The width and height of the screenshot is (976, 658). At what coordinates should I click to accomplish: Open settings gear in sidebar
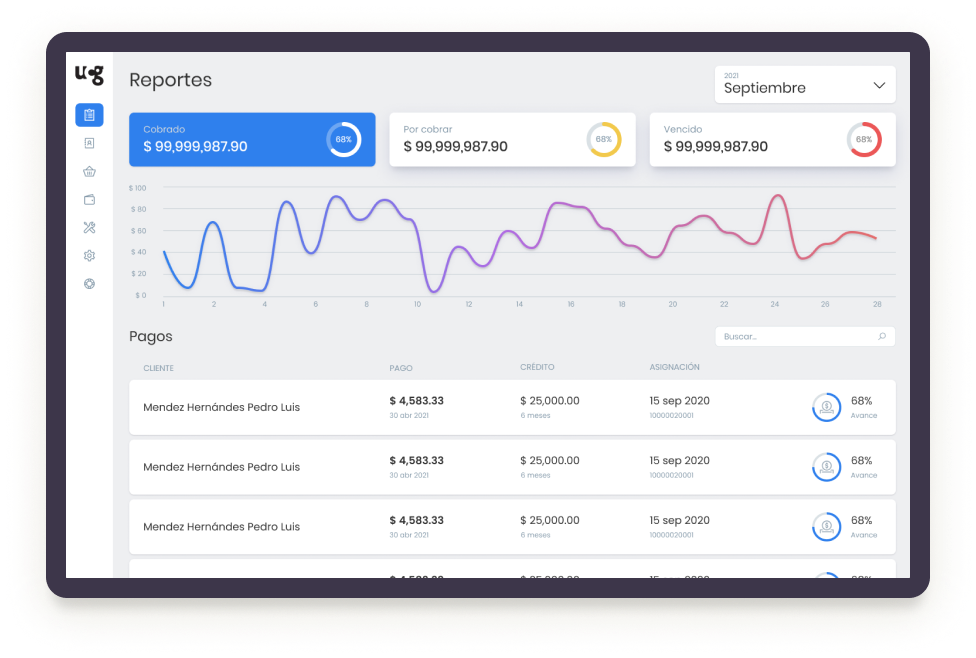[x=89, y=256]
